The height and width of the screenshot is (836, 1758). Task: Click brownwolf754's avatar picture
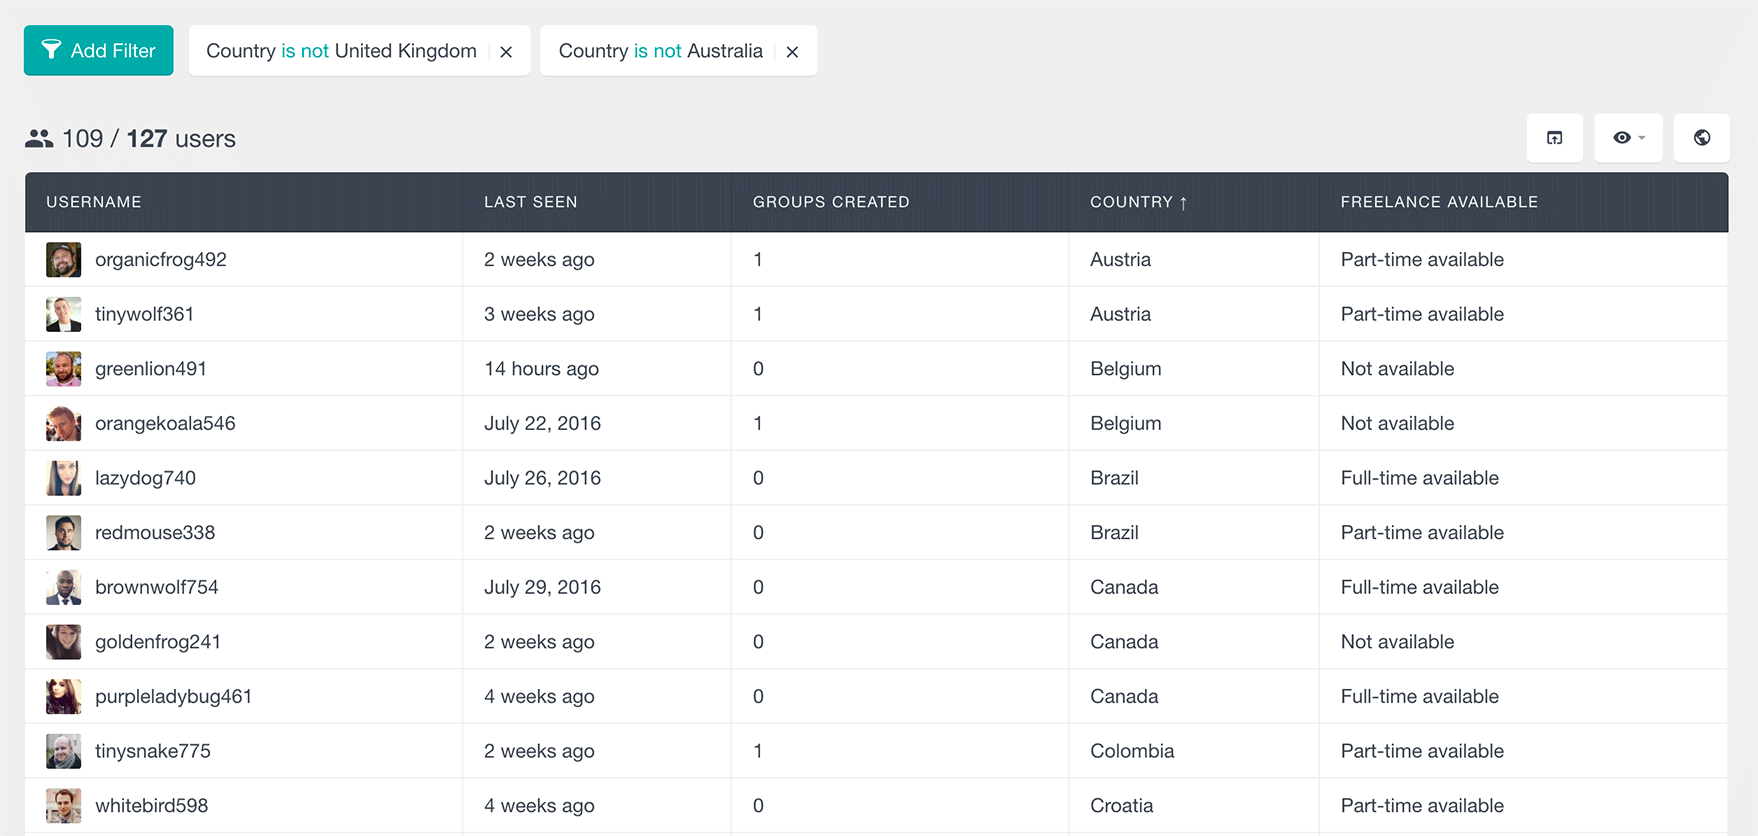point(63,587)
